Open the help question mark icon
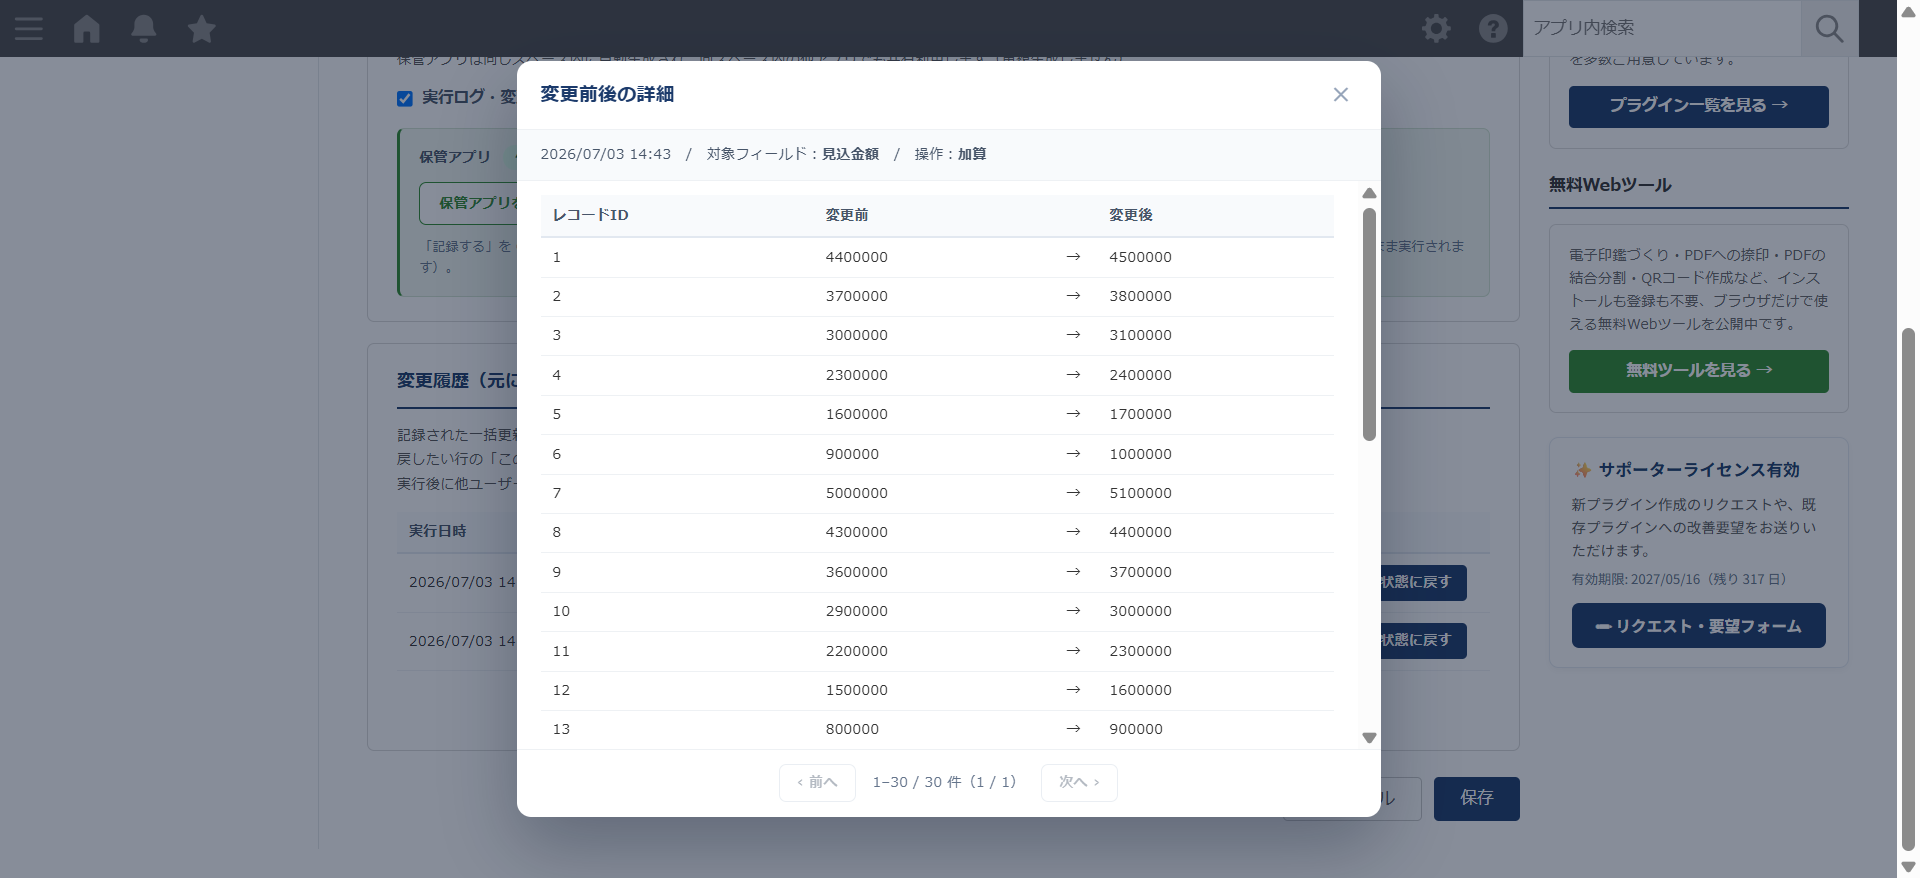 (x=1493, y=28)
